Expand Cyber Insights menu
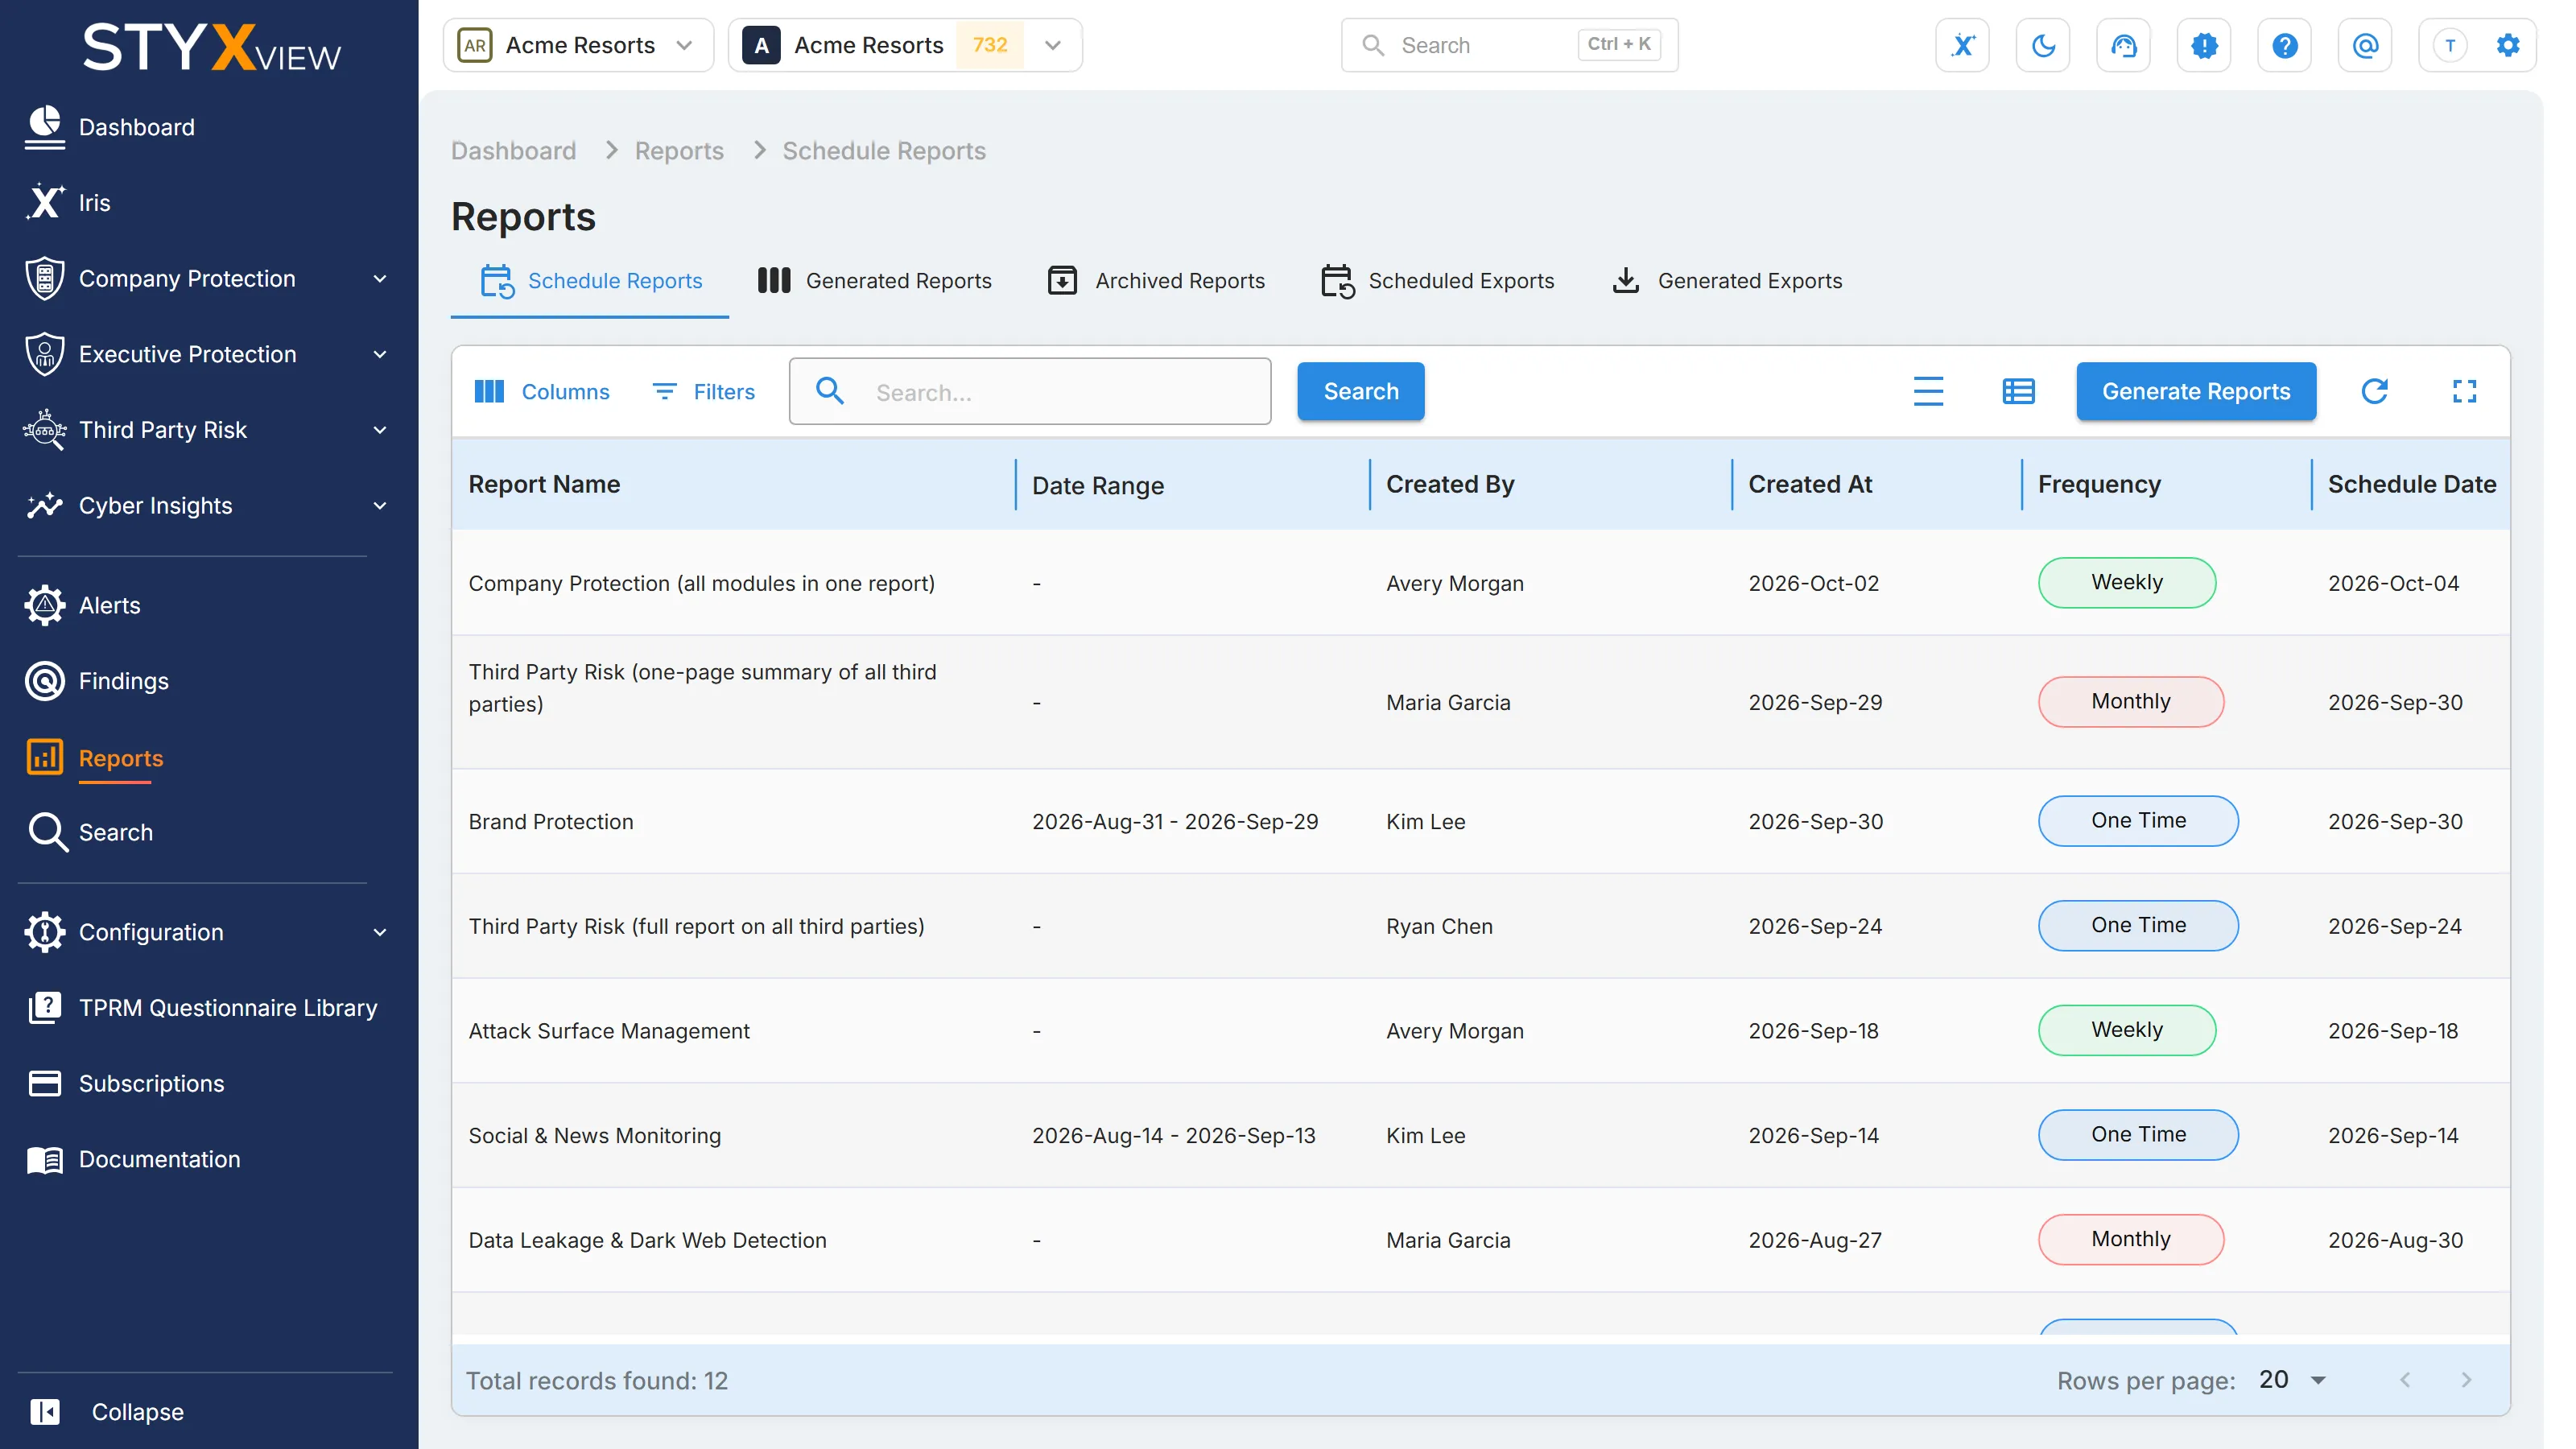Viewport: 2576px width, 1449px height. 207,505
